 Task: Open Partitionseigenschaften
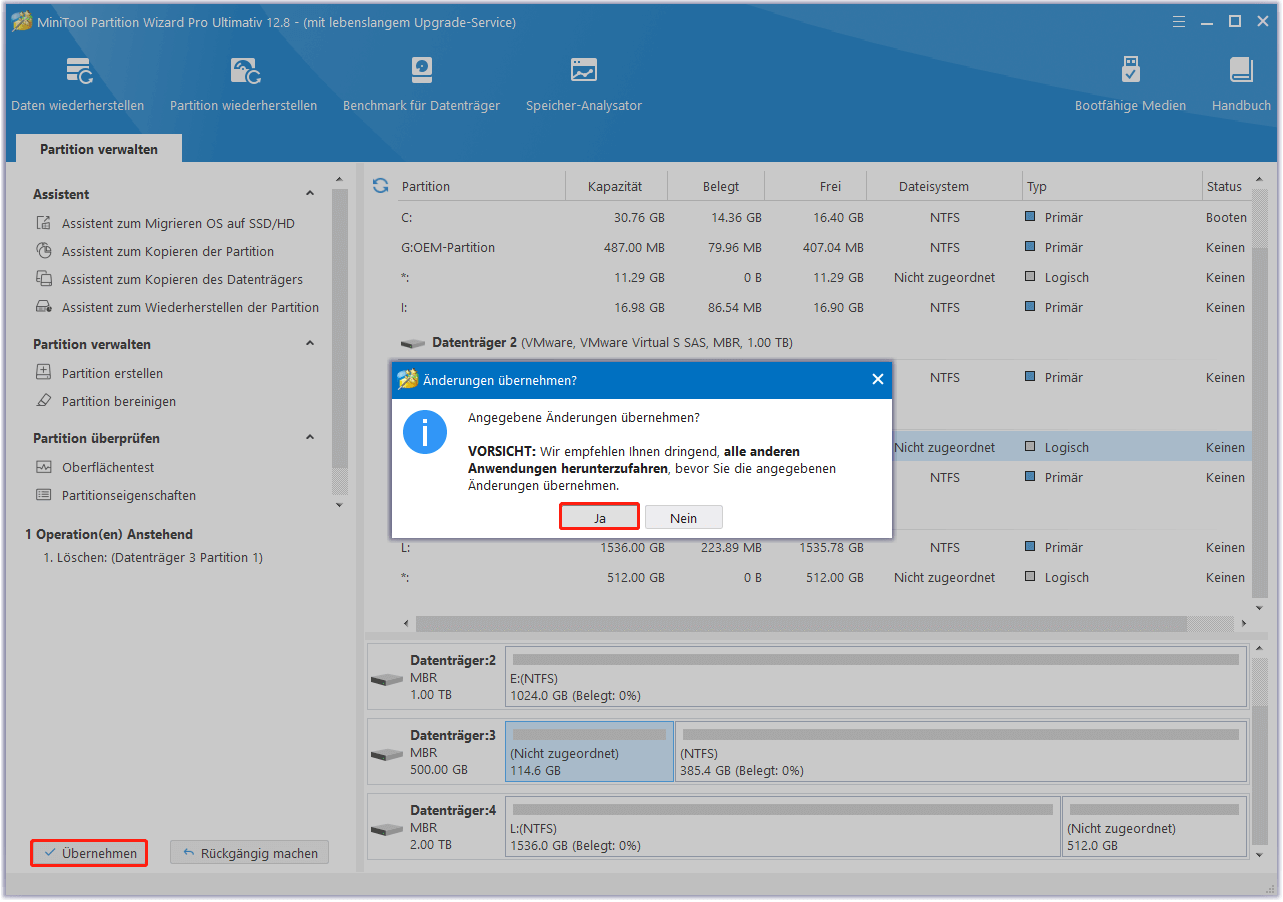click(128, 496)
